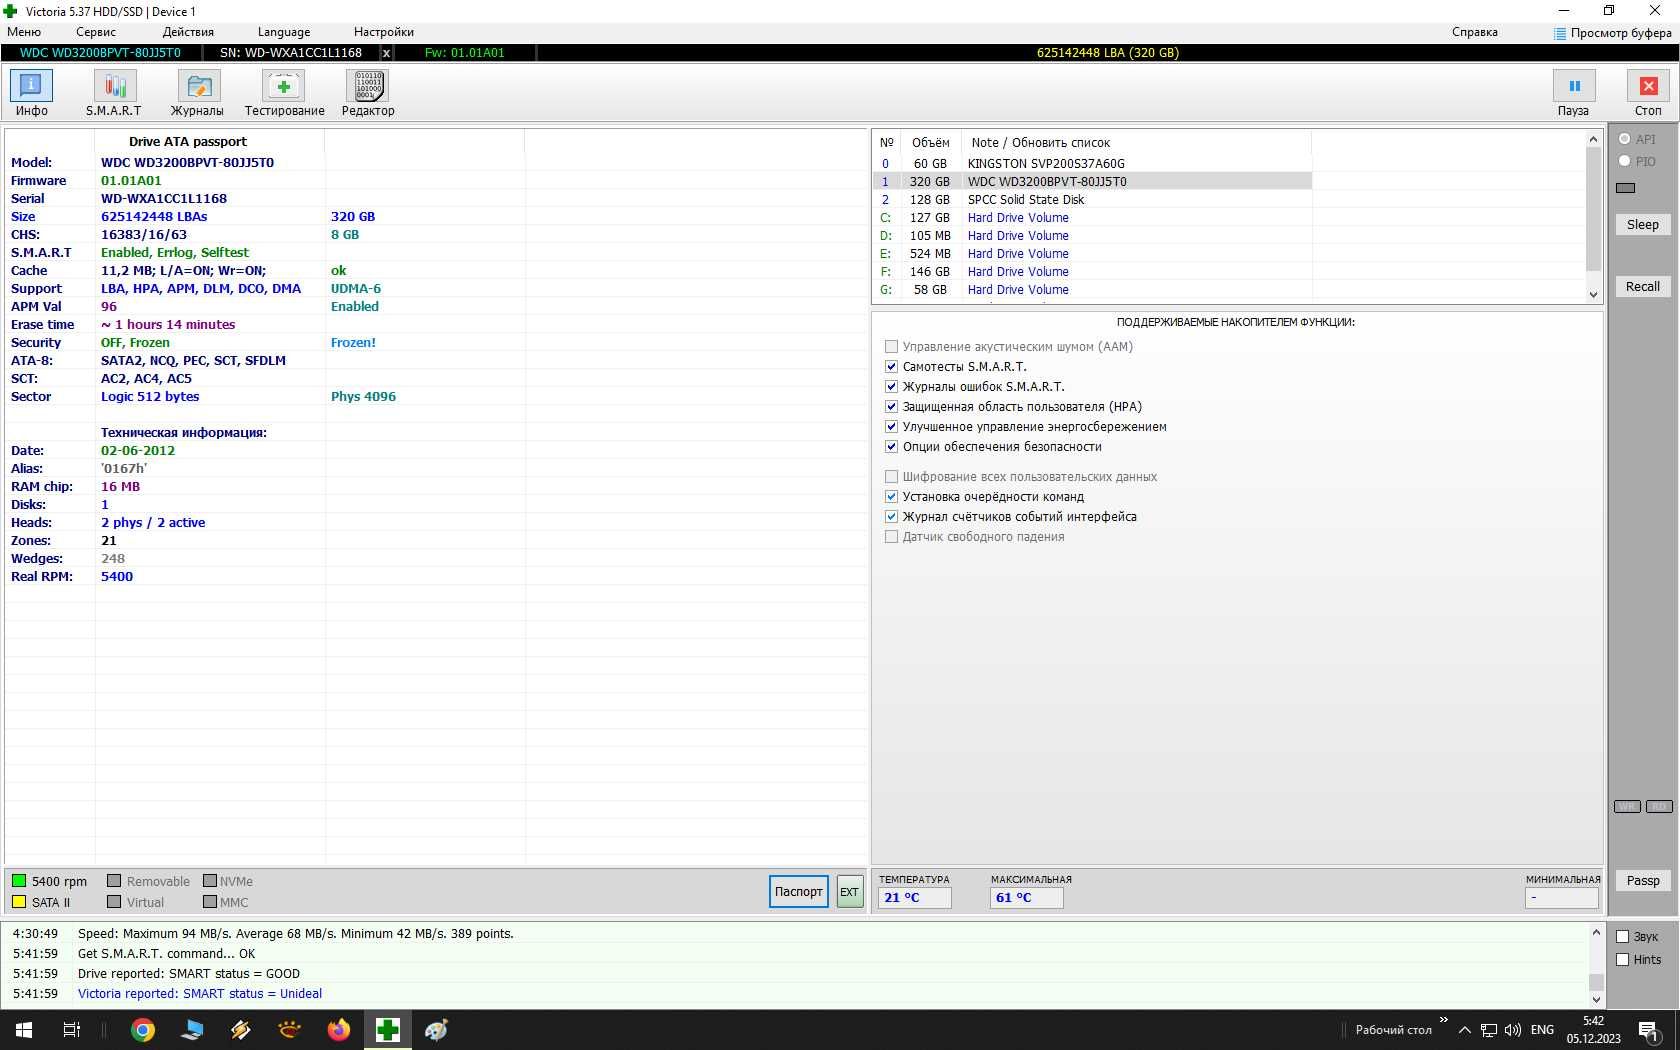The image size is (1680, 1050).
Task: Click the Просмотр буфера icon
Action: (1560, 33)
